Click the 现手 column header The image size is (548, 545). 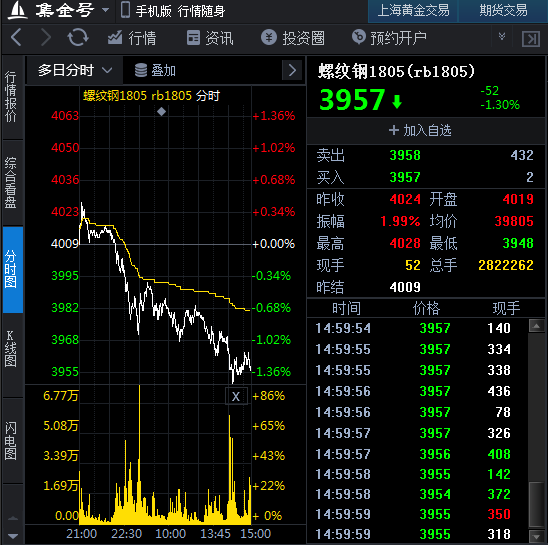[506, 309]
